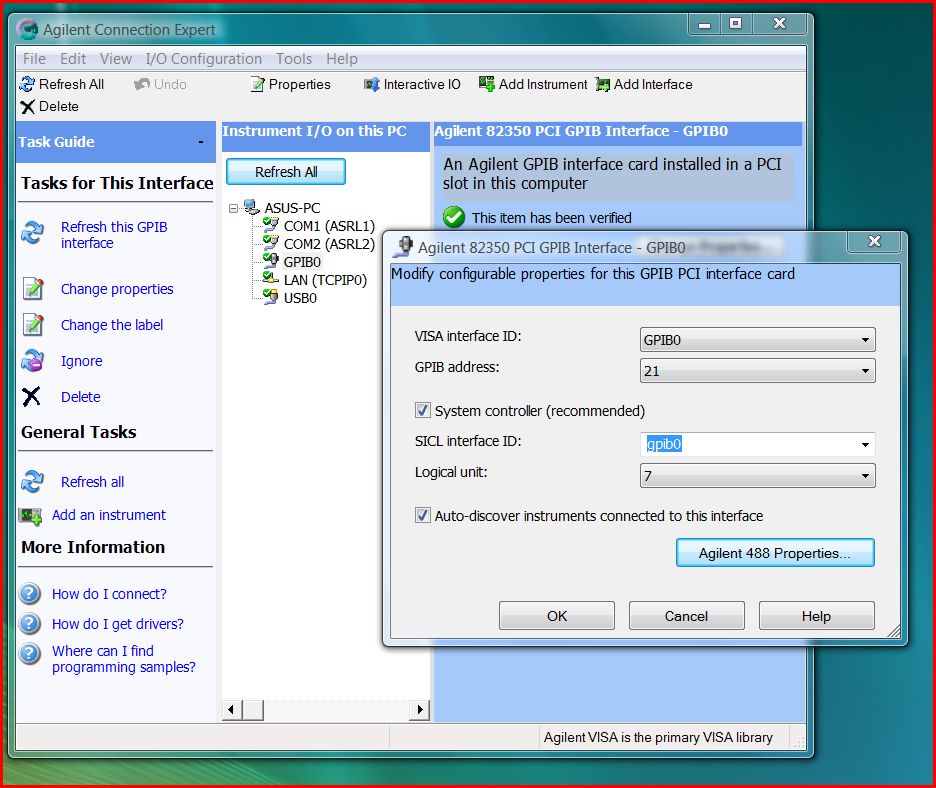Collapse the ASUS-PC tree node
This screenshot has width=936, height=788.
(233, 209)
